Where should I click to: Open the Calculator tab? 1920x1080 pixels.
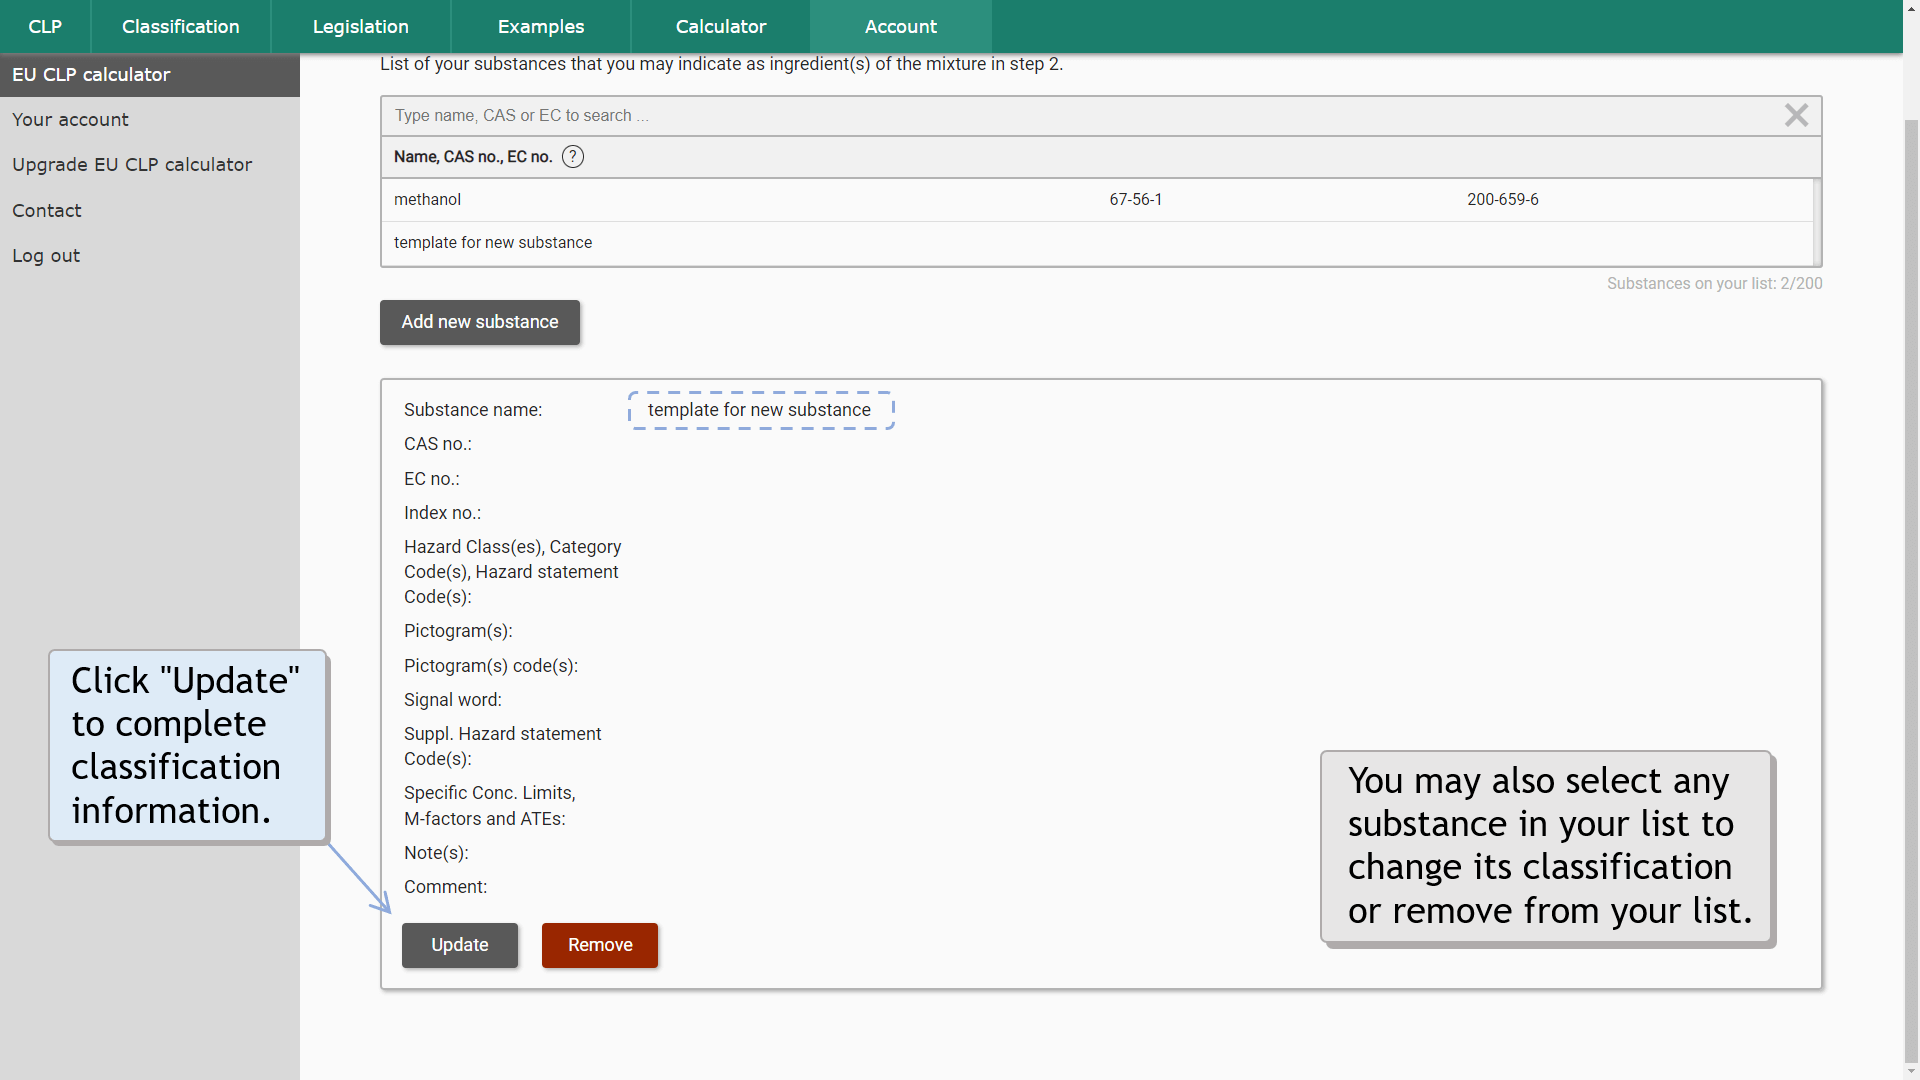[721, 26]
